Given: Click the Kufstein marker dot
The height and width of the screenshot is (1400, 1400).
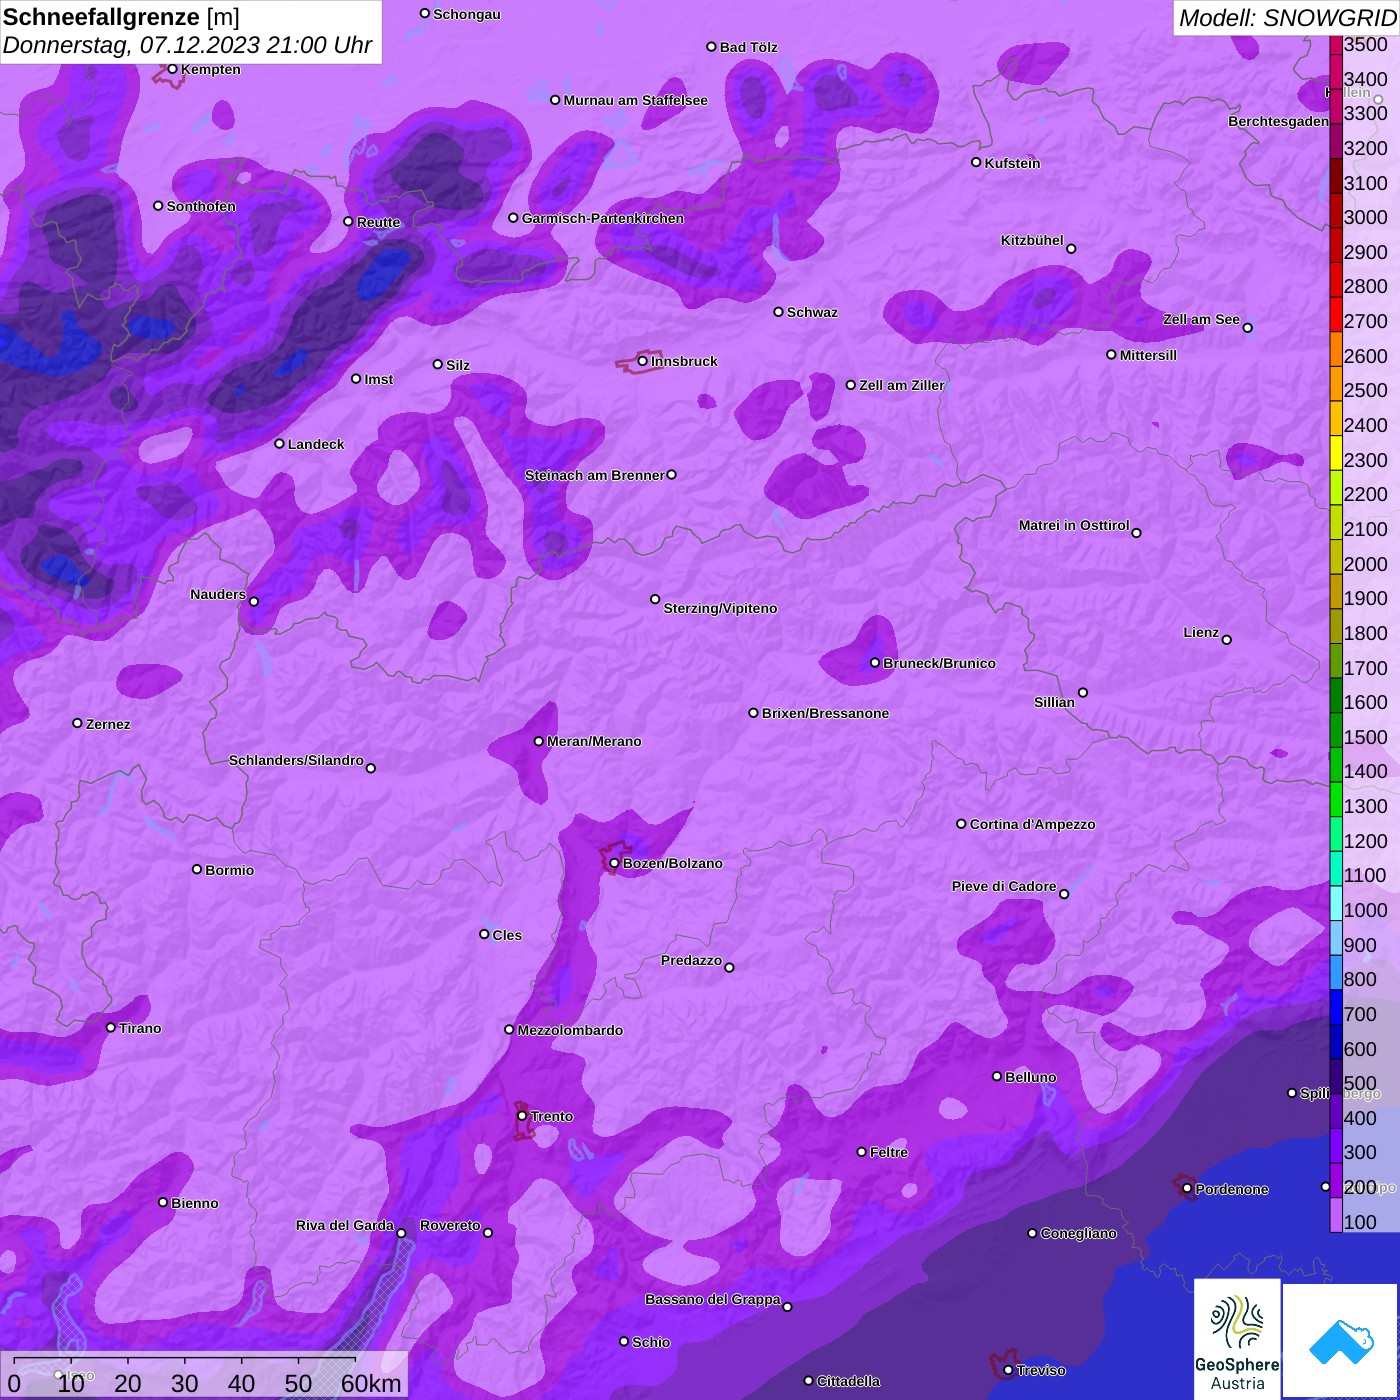Looking at the screenshot, I should (976, 162).
